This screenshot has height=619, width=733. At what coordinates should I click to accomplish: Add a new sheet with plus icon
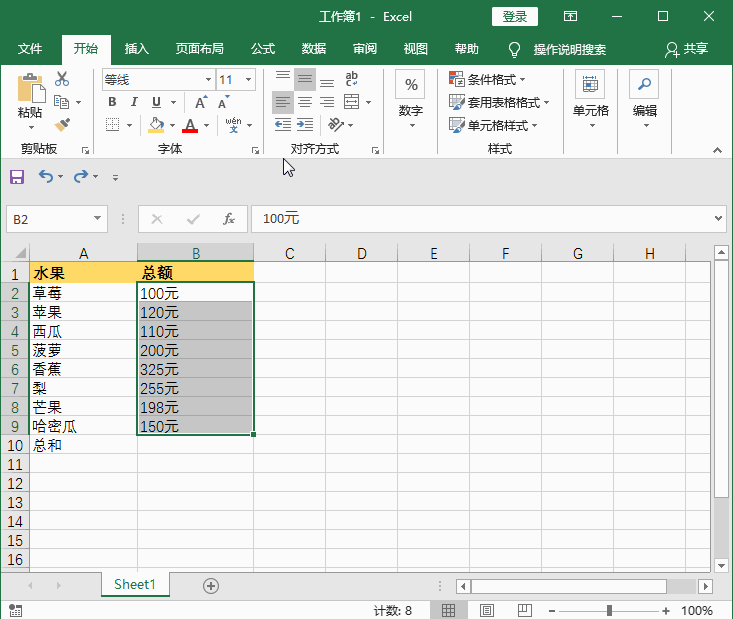(x=211, y=586)
